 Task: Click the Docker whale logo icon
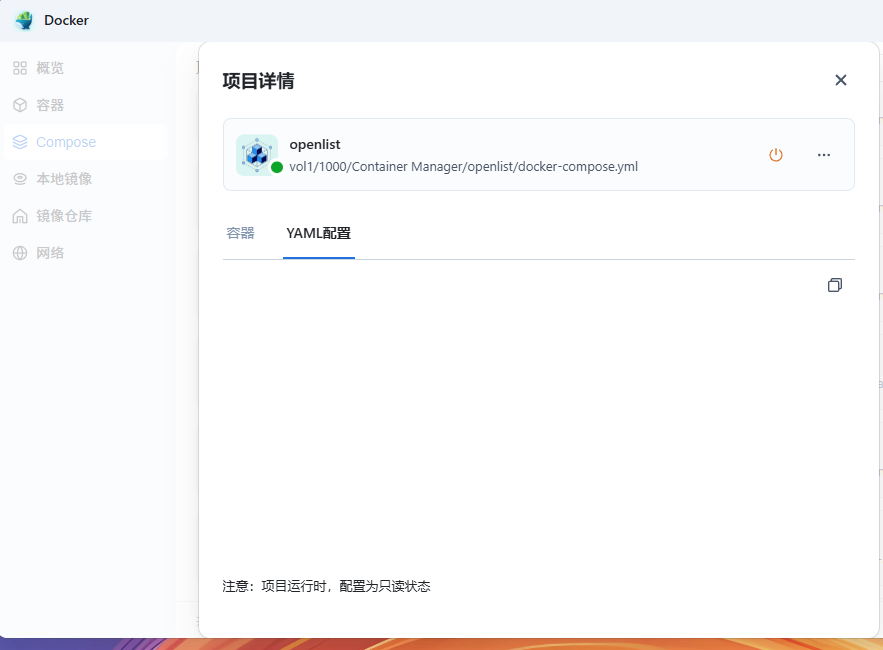pyautogui.click(x=24, y=20)
